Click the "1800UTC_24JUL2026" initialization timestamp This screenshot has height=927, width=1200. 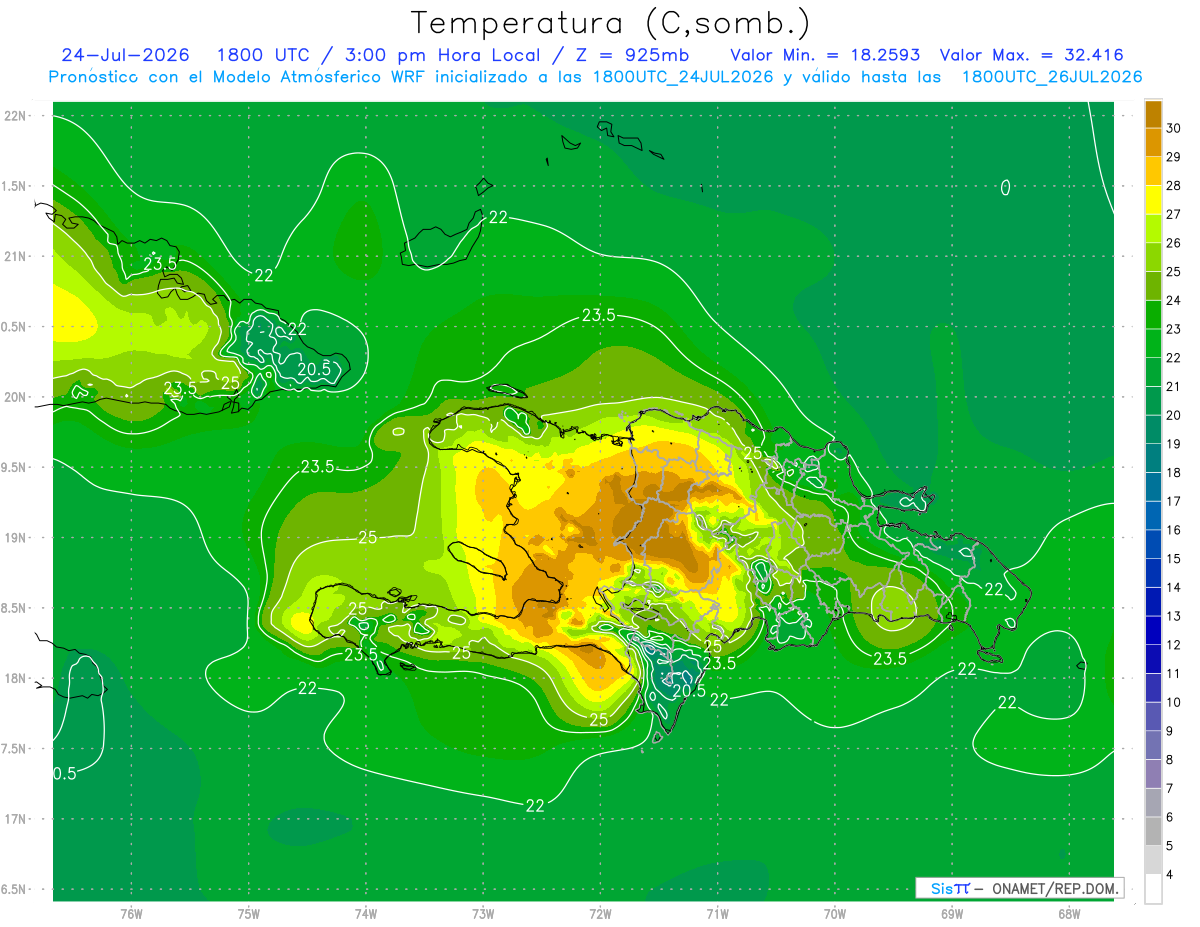pos(683,77)
